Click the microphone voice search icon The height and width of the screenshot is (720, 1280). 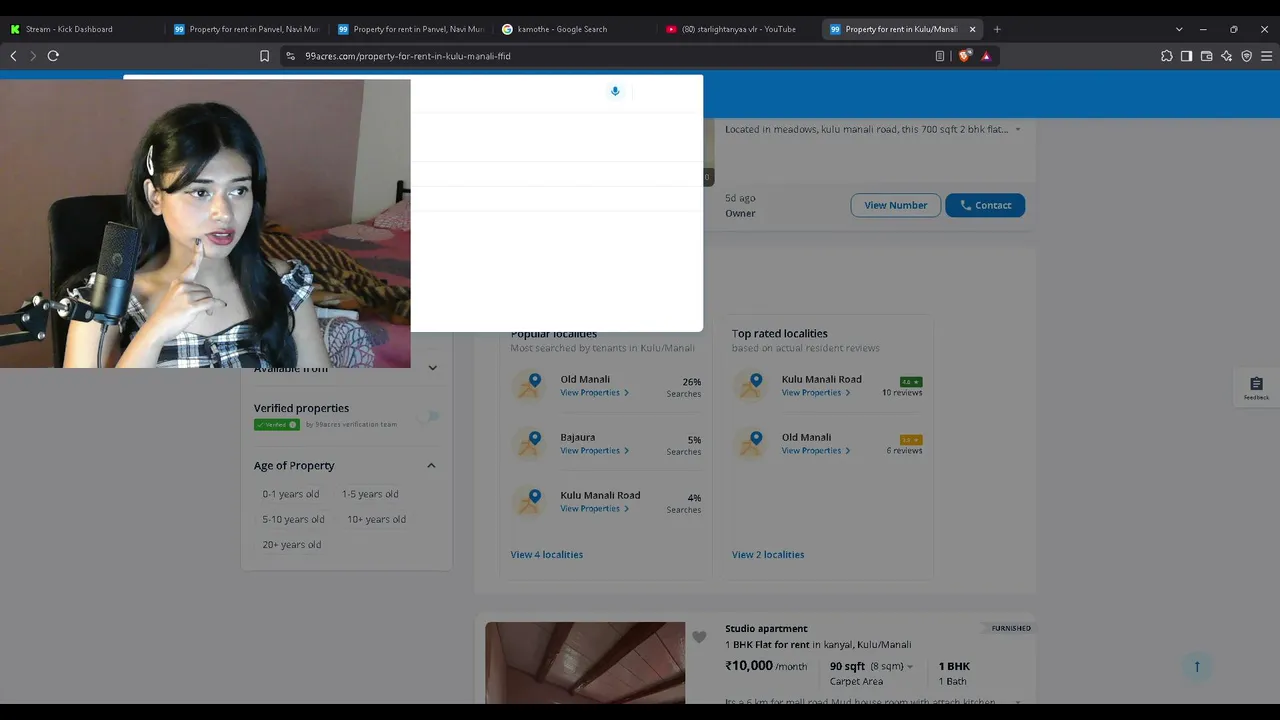(x=615, y=91)
